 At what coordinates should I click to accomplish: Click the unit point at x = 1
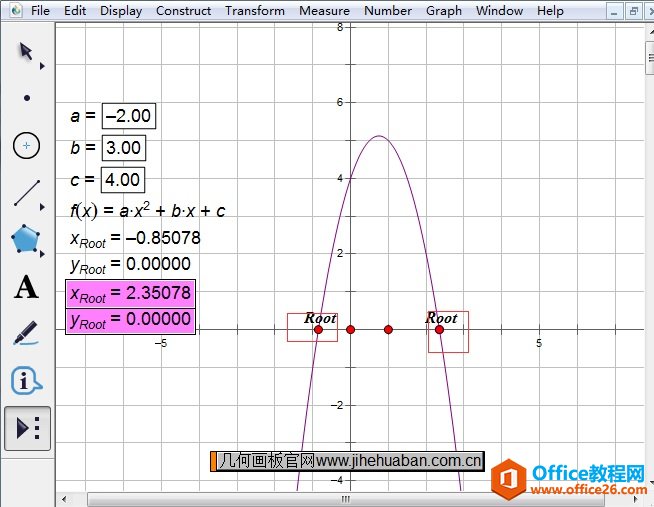[388, 330]
